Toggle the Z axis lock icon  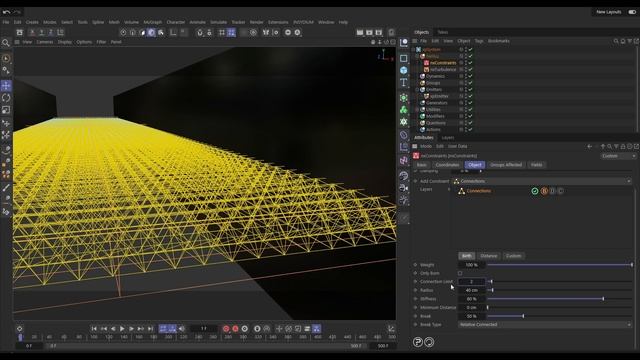51,32
